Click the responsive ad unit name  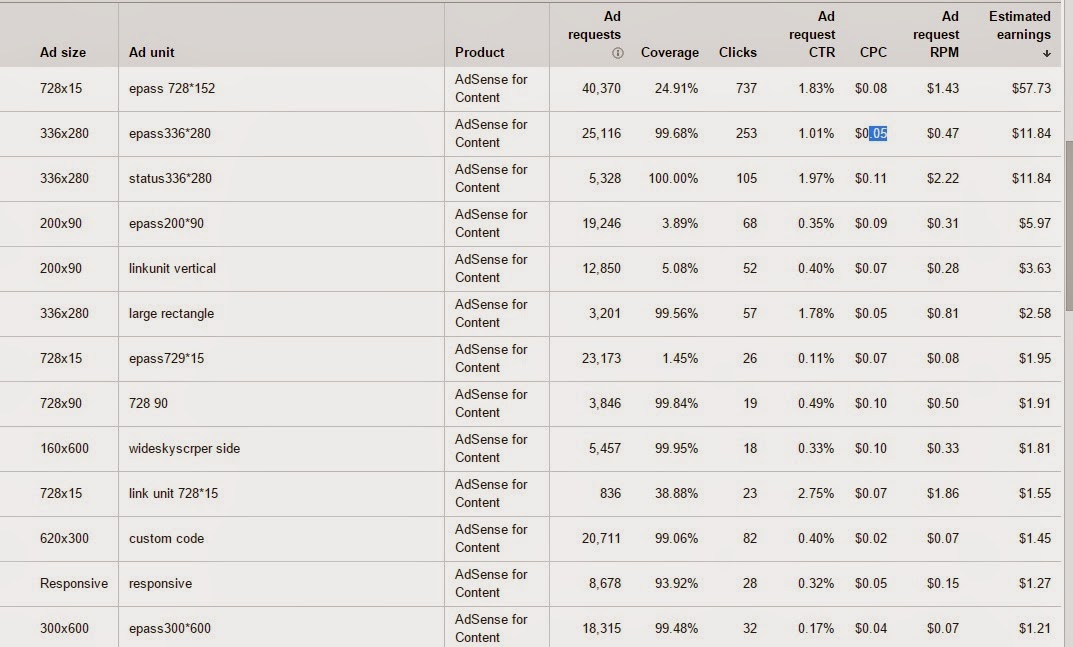[160, 583]
